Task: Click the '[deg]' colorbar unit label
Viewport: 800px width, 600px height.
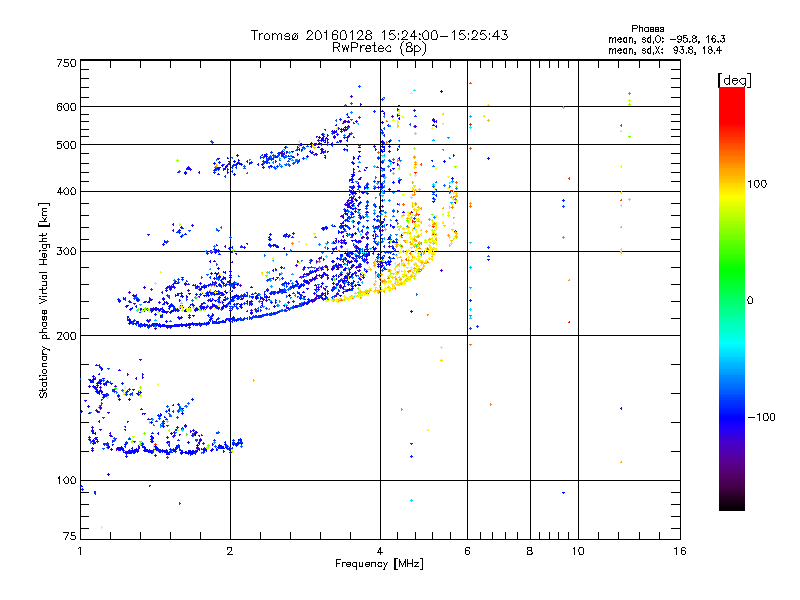Action: coord(734,80)
